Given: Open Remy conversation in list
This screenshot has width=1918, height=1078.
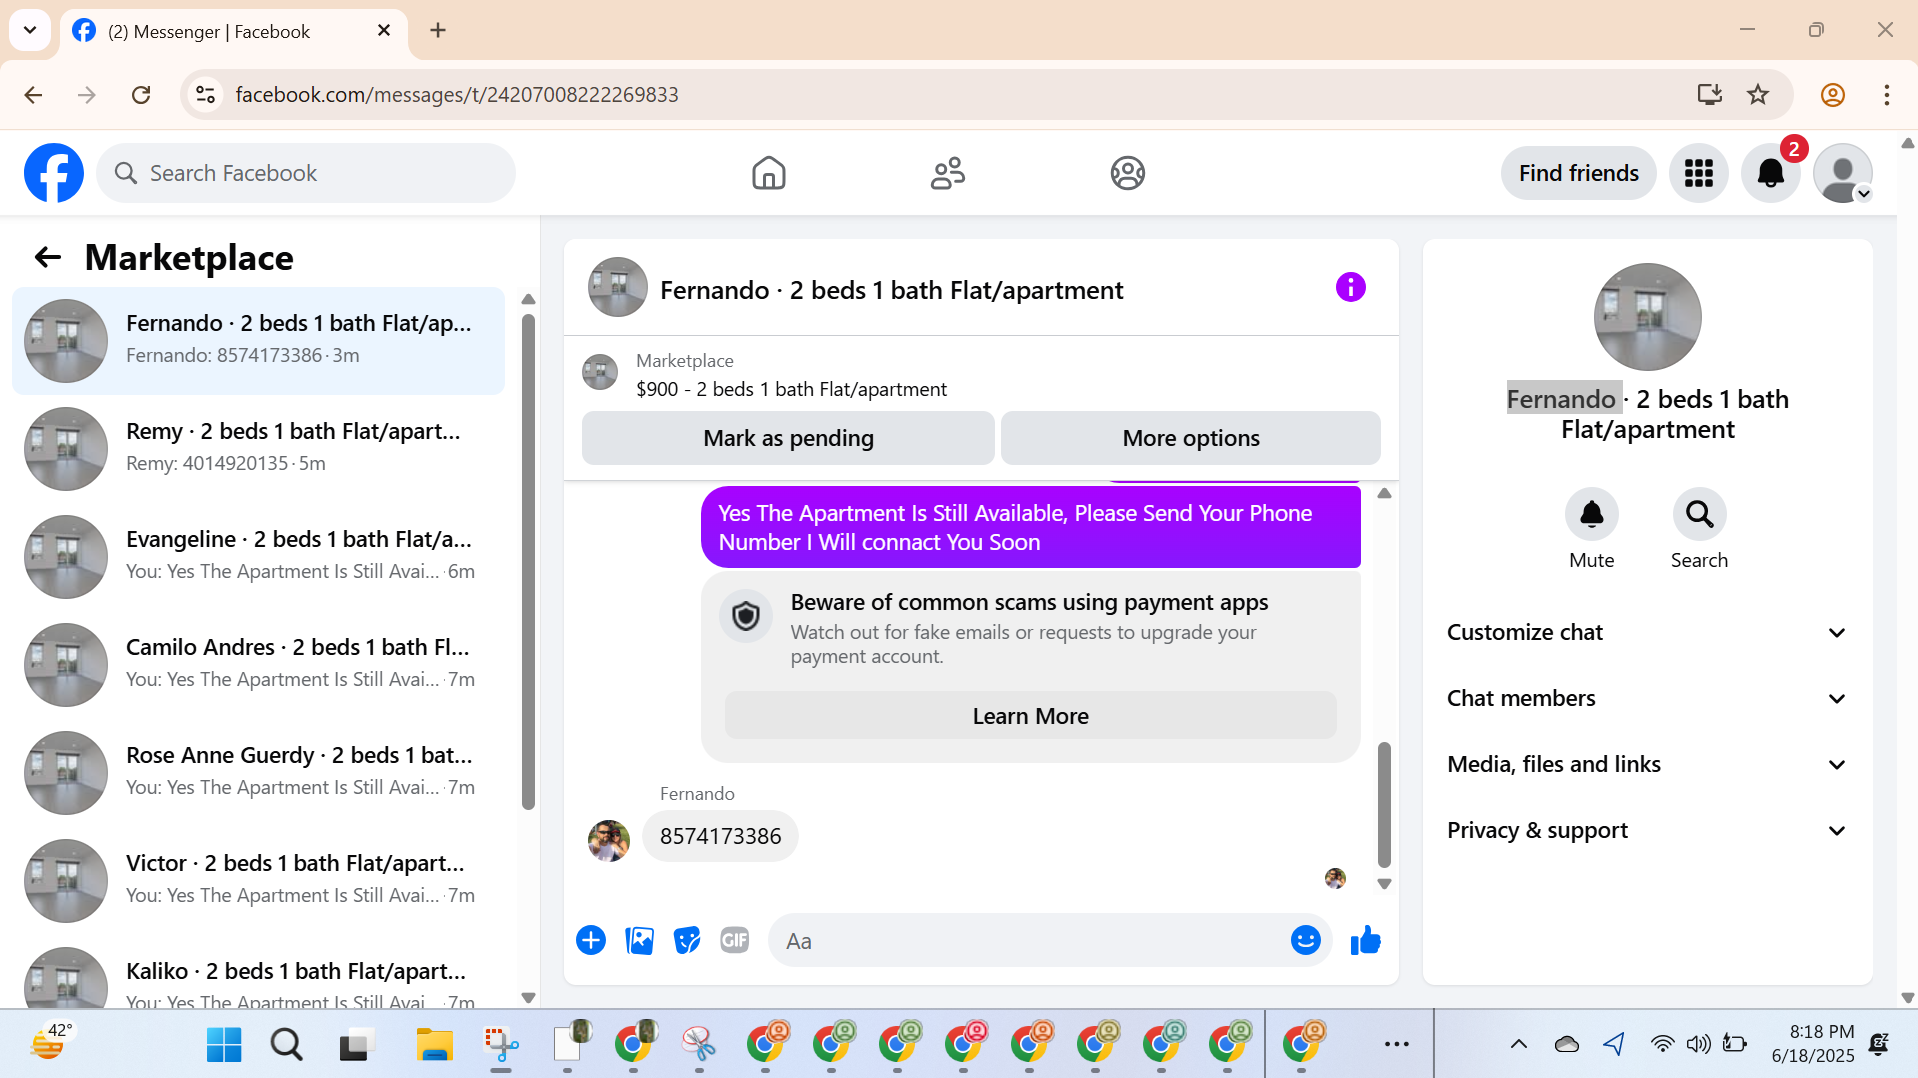Looking at the screenshot, I should click(x=258, y=449).
